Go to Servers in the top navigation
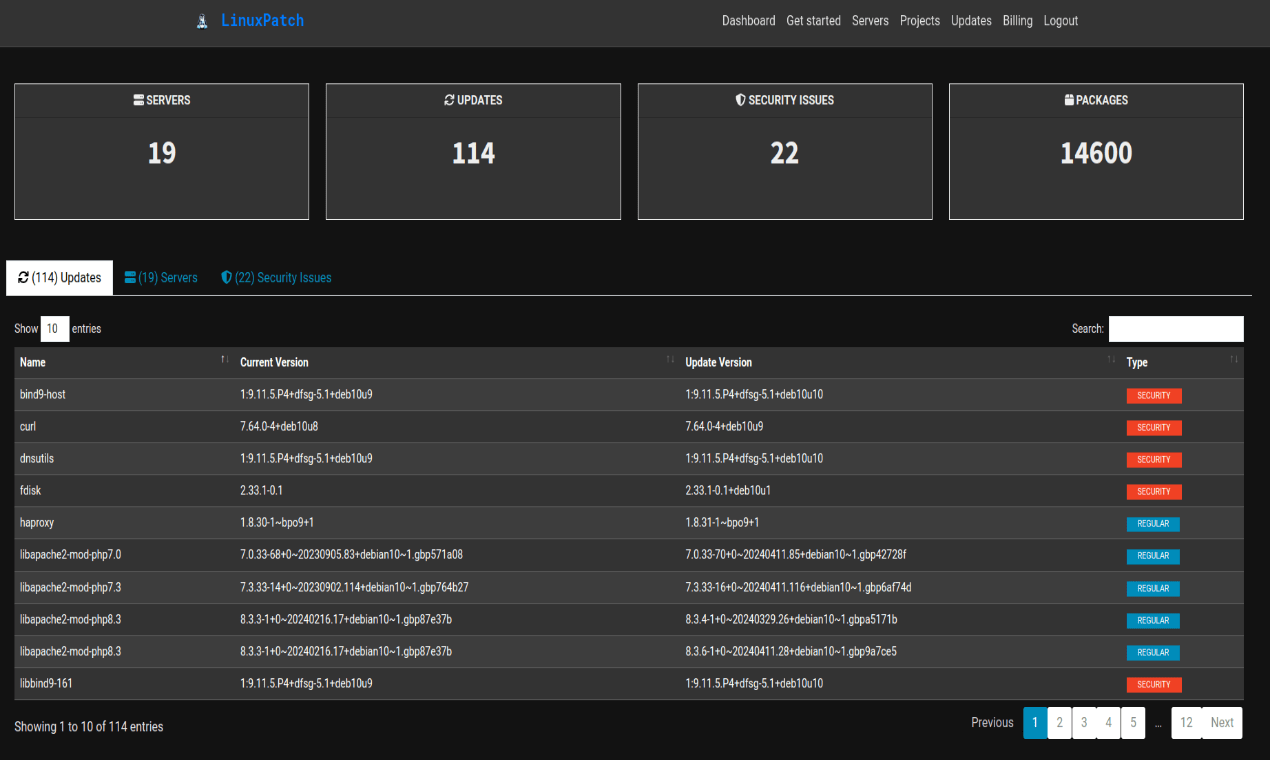 [870, 21]
